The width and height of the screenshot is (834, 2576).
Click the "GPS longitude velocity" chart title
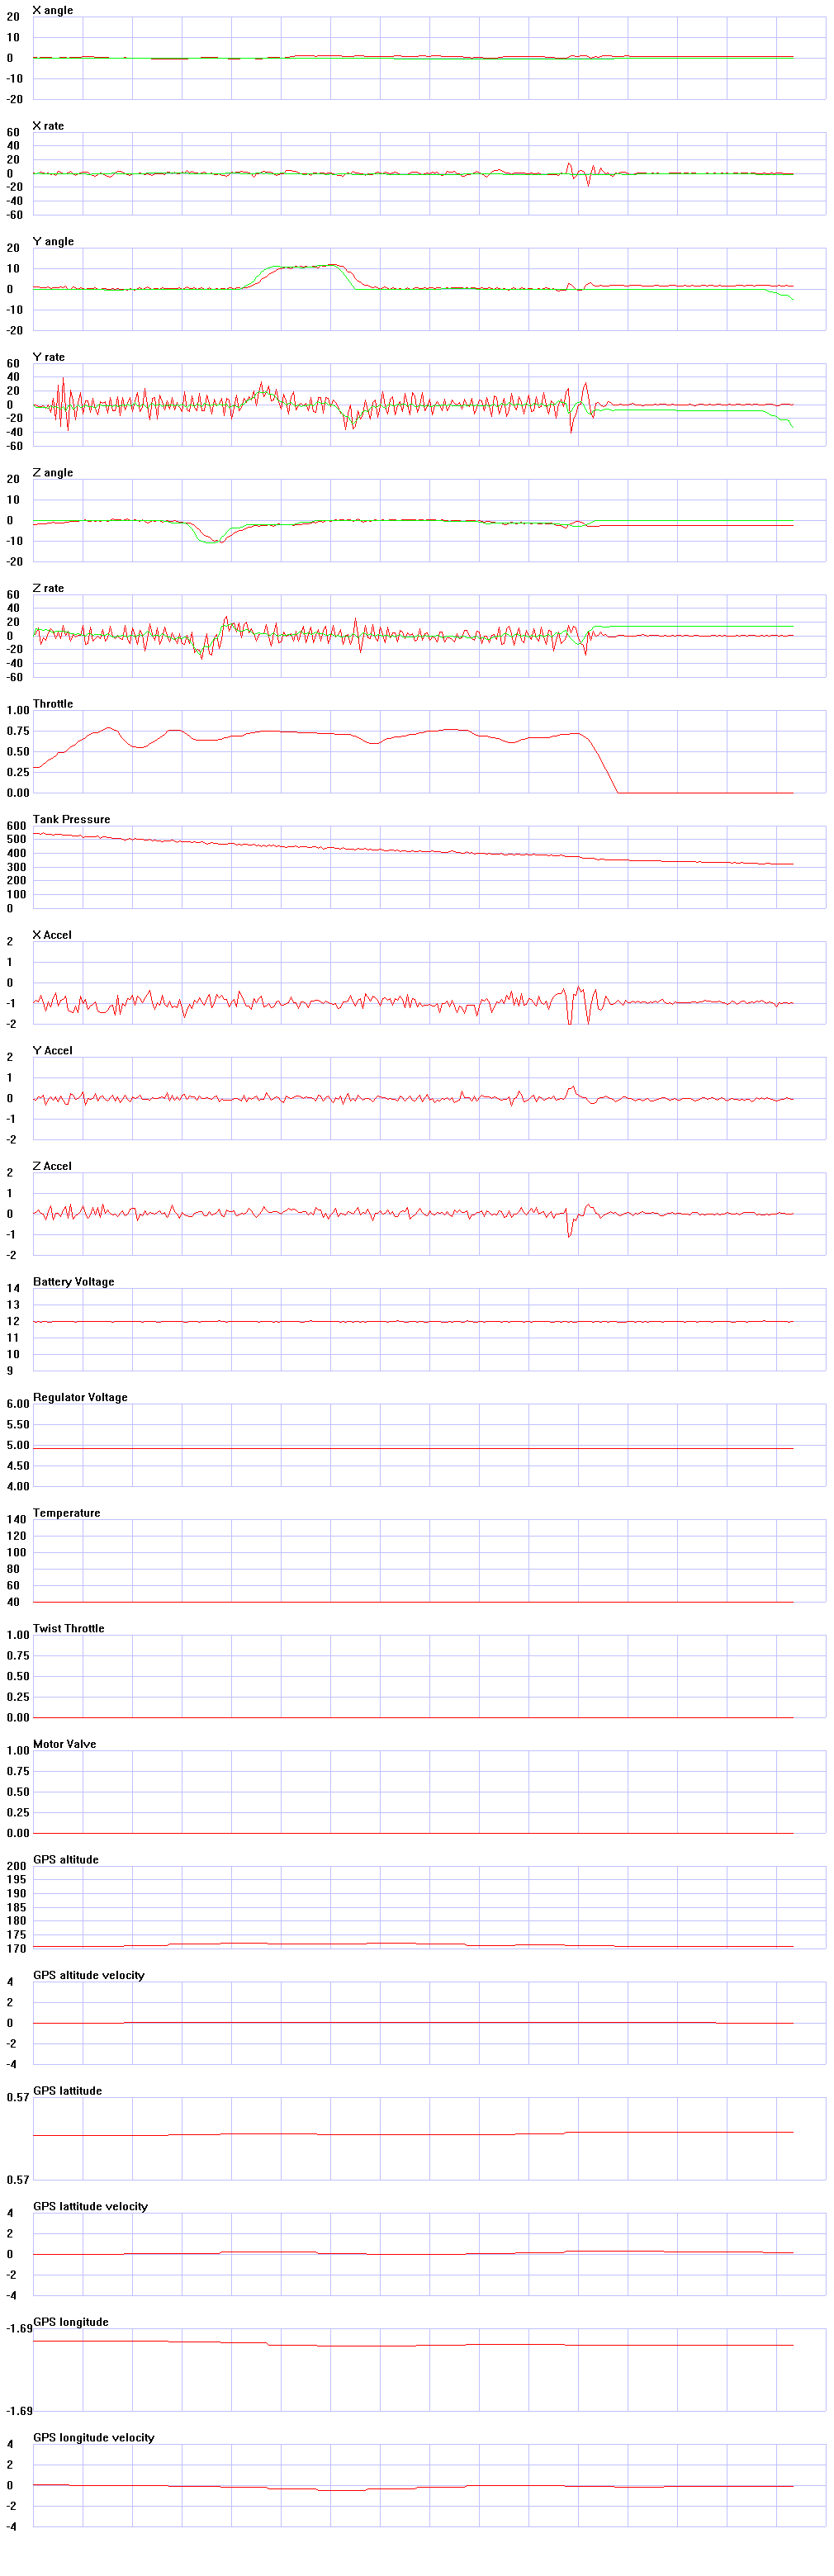[94, 2437]
